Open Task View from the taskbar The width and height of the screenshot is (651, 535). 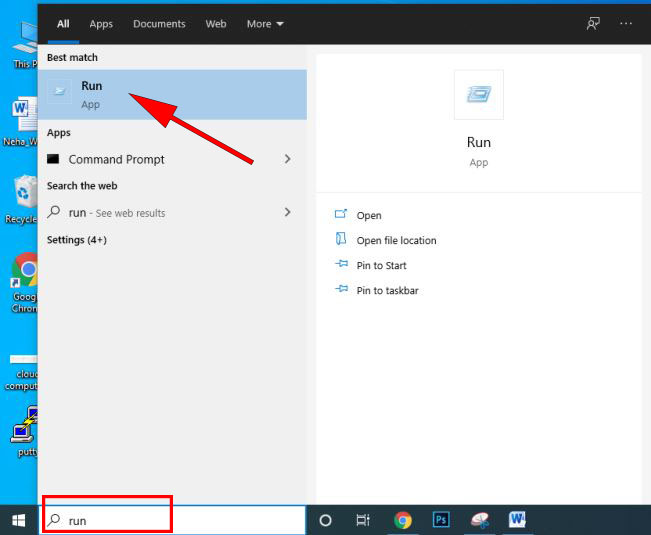pyautogui.click(x=363, y=520)
